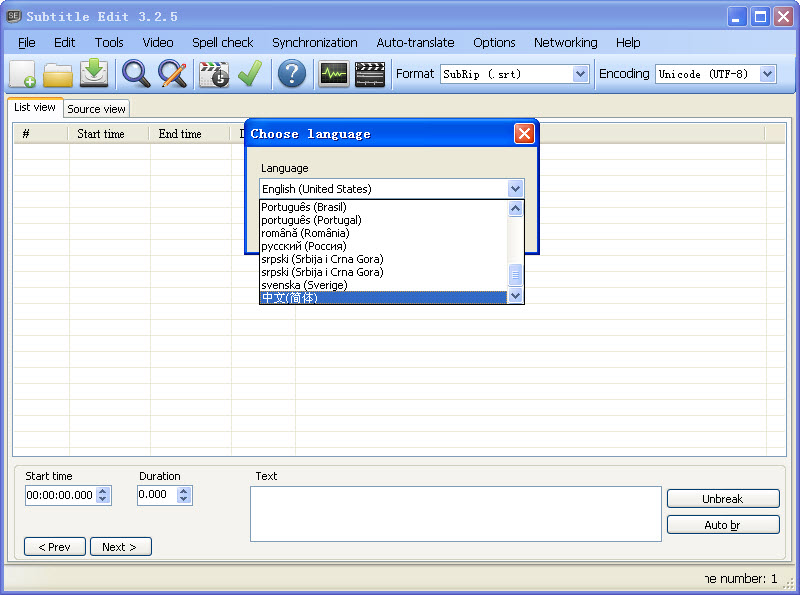Decrease Start time with down spinner
Viewport: 800px width, 595px height.
pyautogui.click(x=103, y=499)
